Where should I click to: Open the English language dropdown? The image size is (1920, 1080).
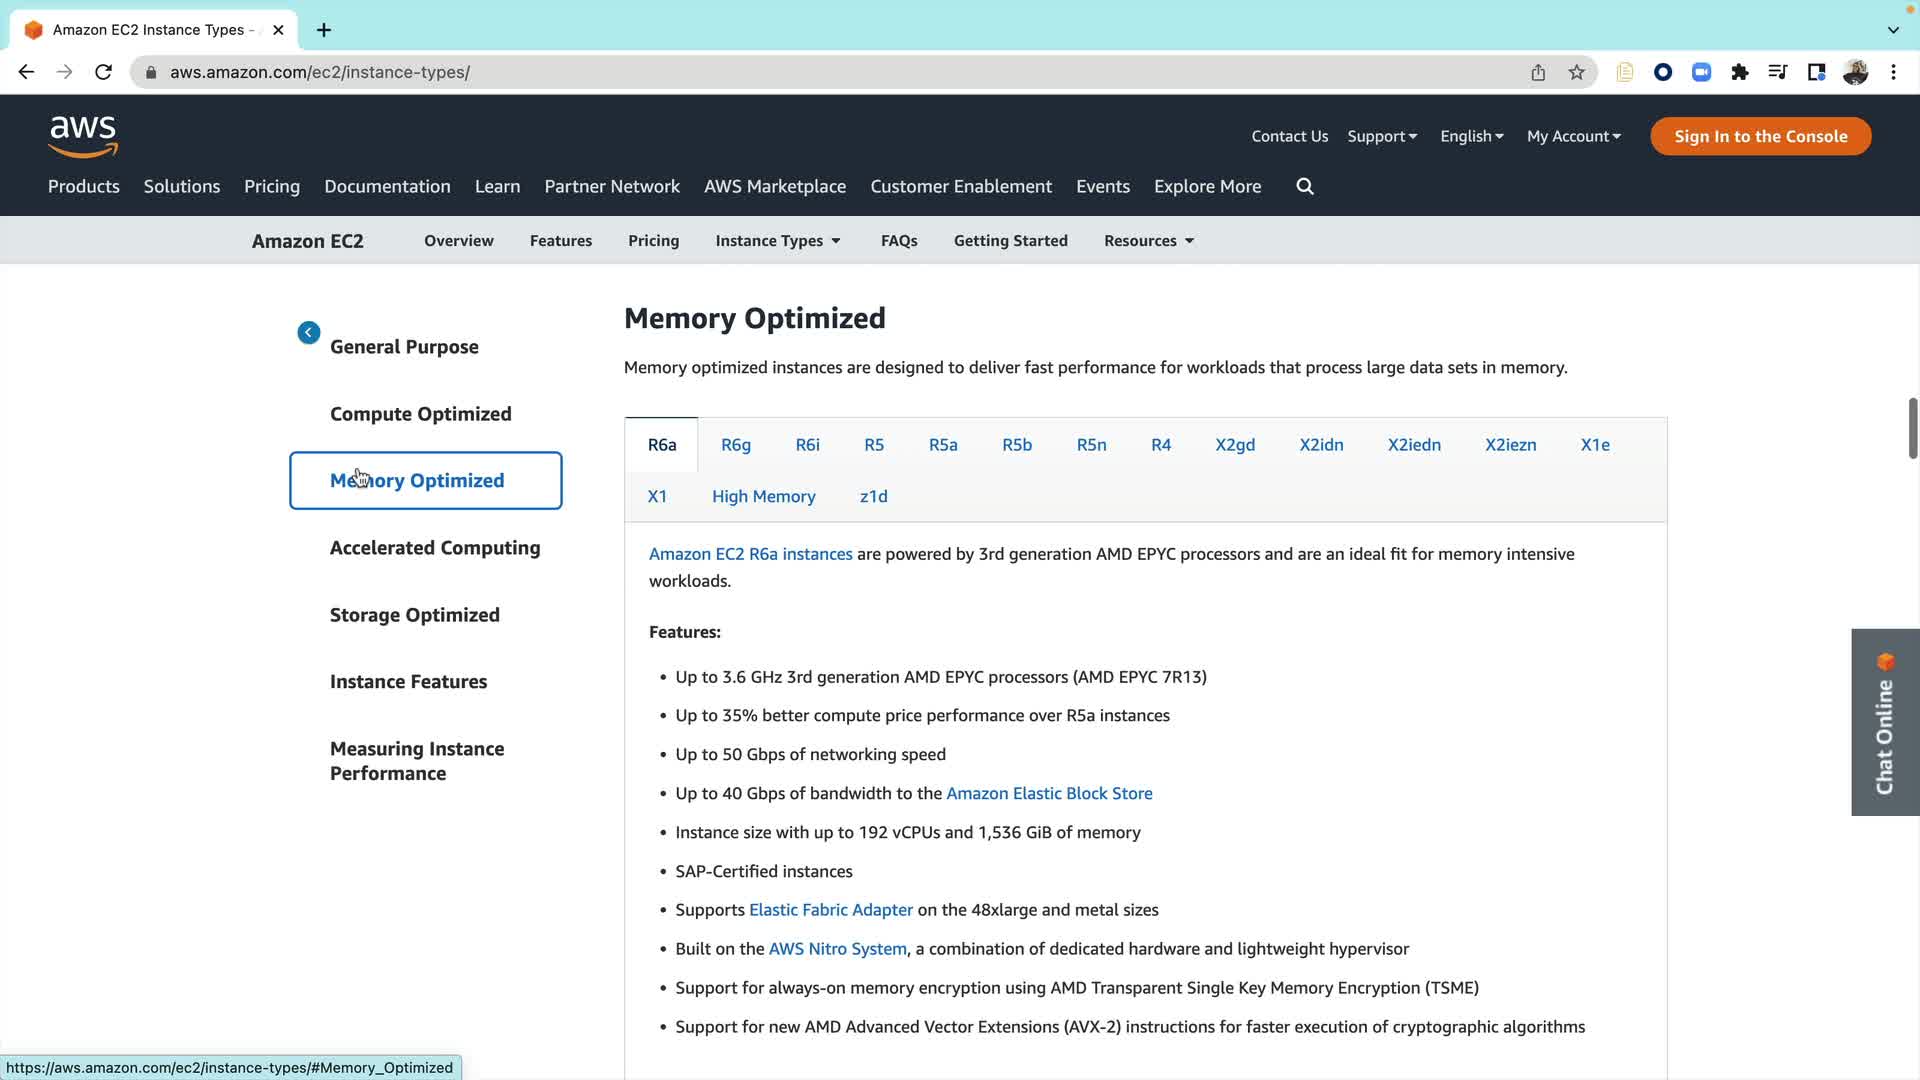tap(1471, 137)
